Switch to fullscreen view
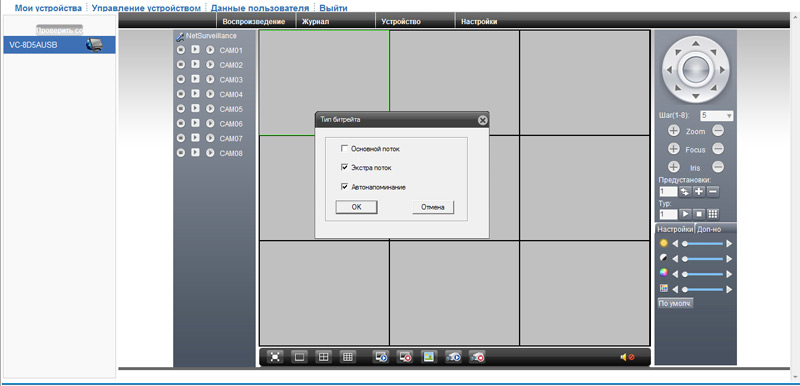The width and height of the screenshot is (800, 386). 275,357
